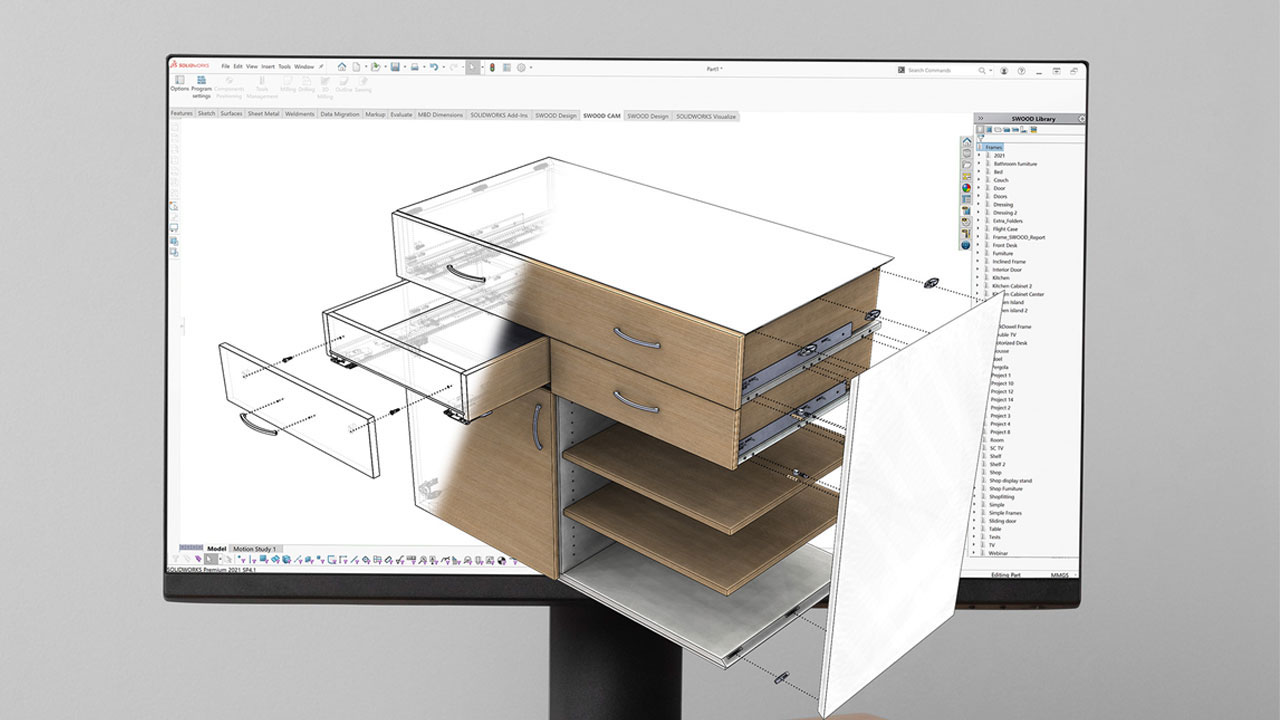Click the filter funnel icon in SWOOD Library

[x=981, y=138]
